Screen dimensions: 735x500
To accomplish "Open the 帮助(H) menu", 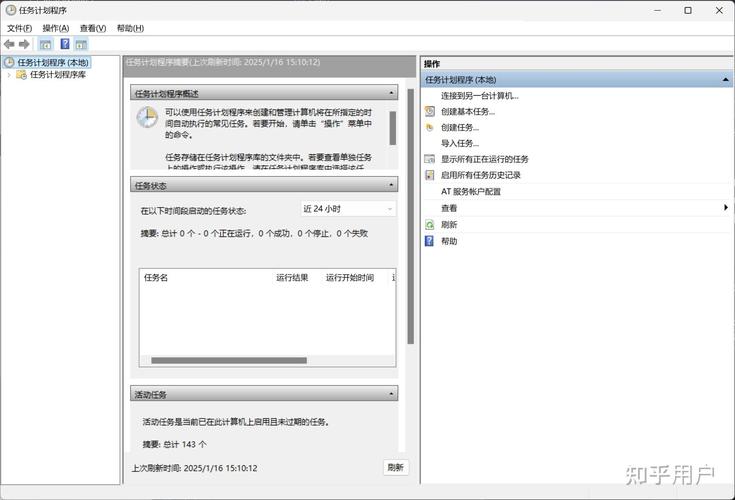I will click(x=130, y=29).
